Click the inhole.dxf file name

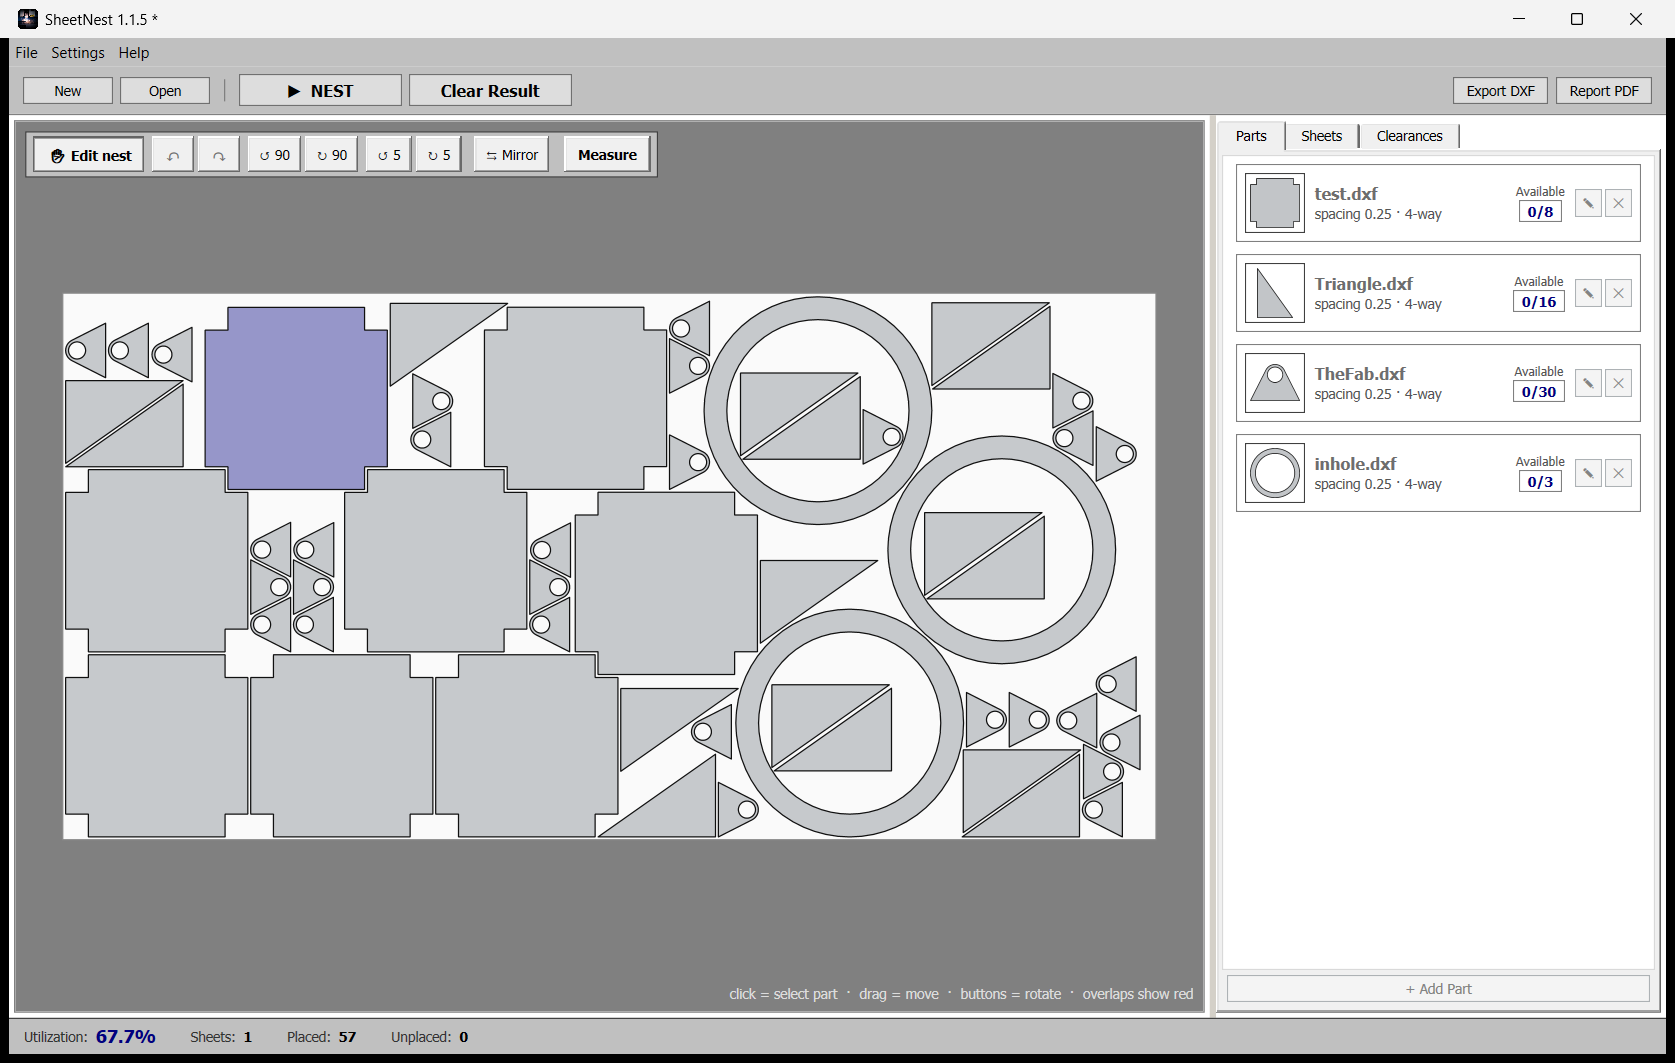point(1355,464)
